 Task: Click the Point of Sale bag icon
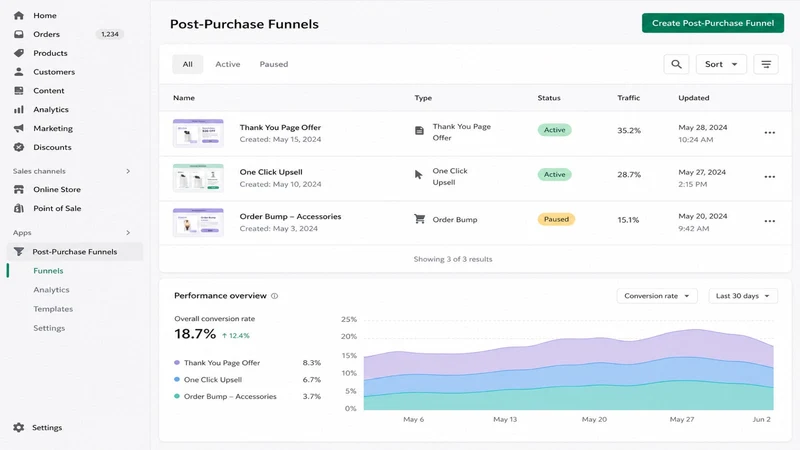(19, 208)
